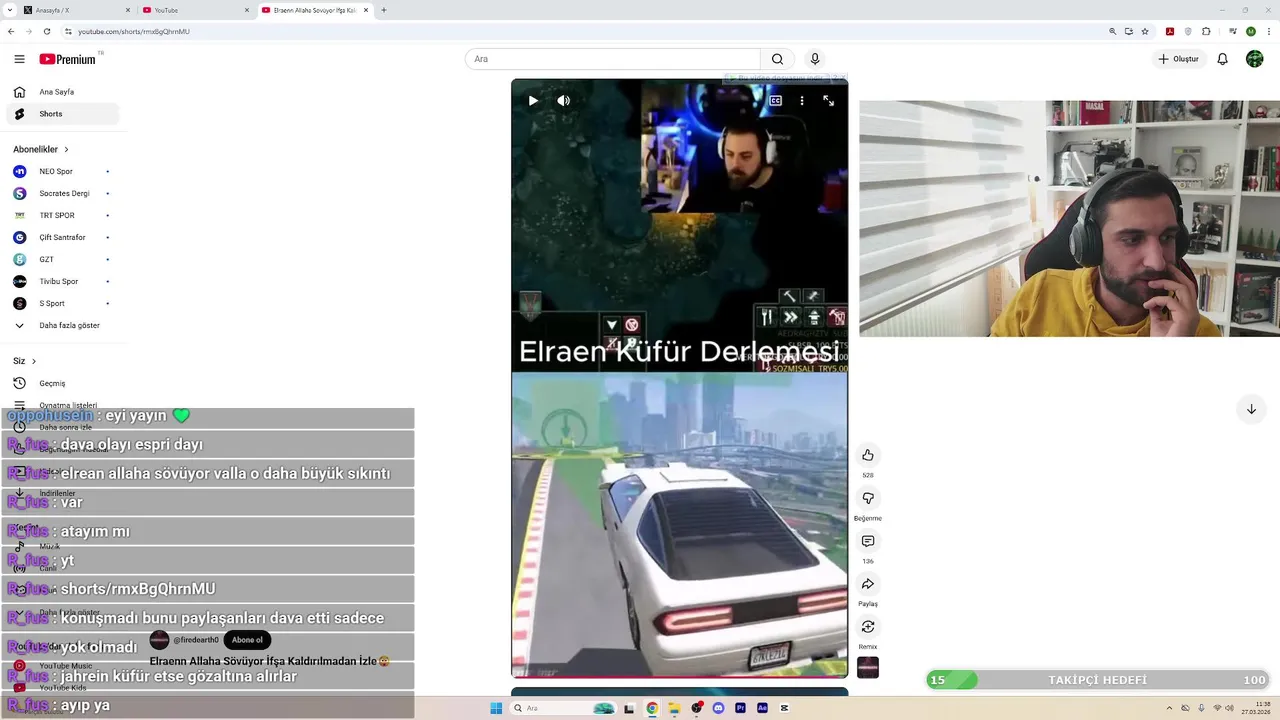Mute the Shorts video volume
This screenshot has height=720, width=1280.
click(564, 100)
